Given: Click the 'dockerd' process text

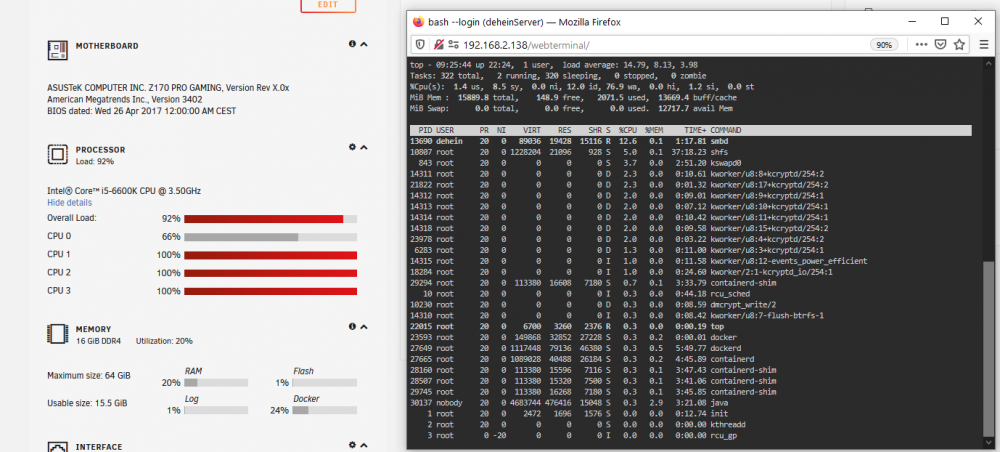Looking at the screenshot, I should click(x=726, y=348).
